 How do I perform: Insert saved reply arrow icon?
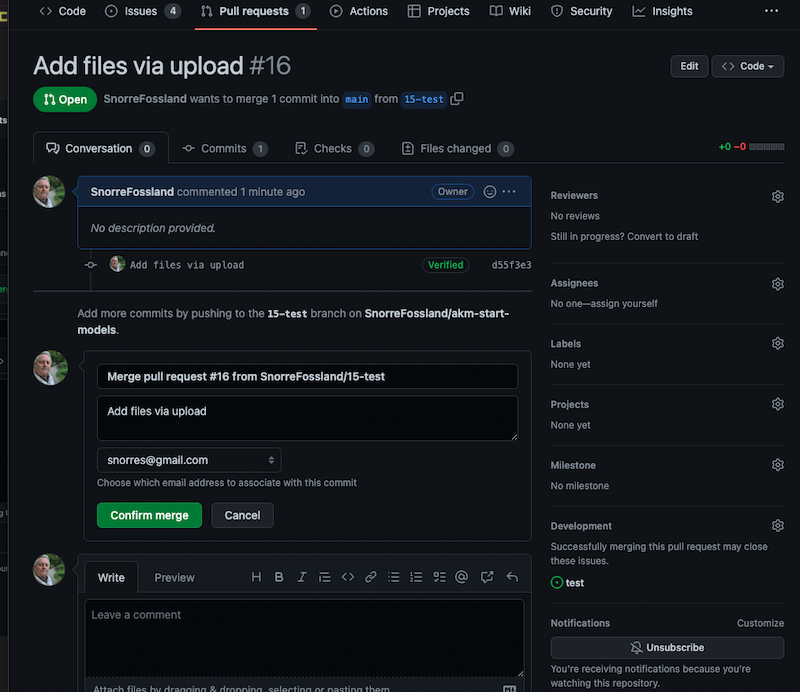[x=512, y=577]
